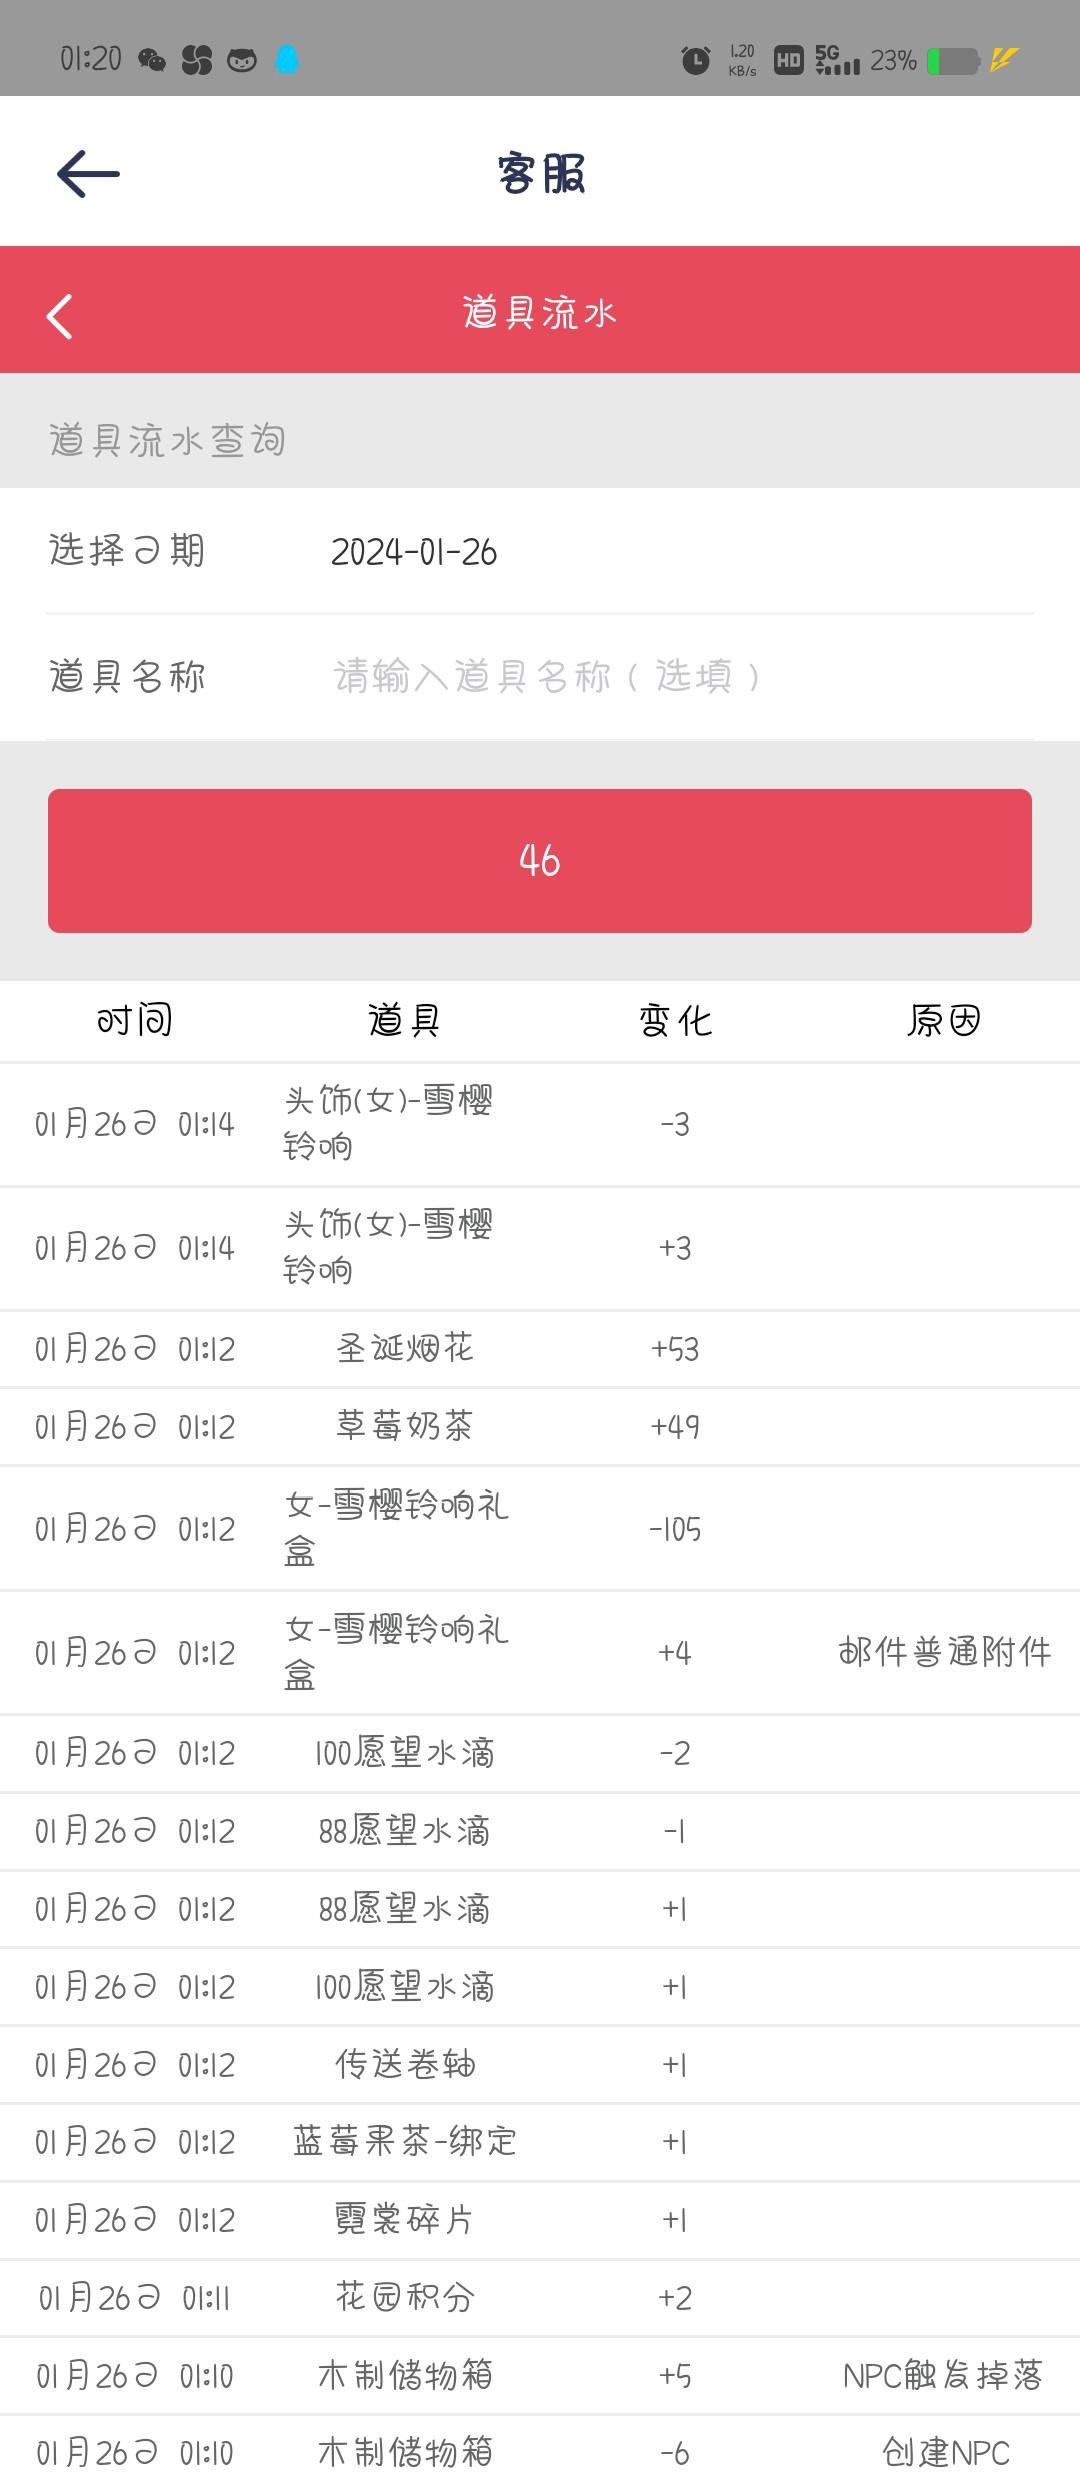Tap the 传送卷轴 record row
This screenshot has width=1080, height=2483.
click(540, 2065)
